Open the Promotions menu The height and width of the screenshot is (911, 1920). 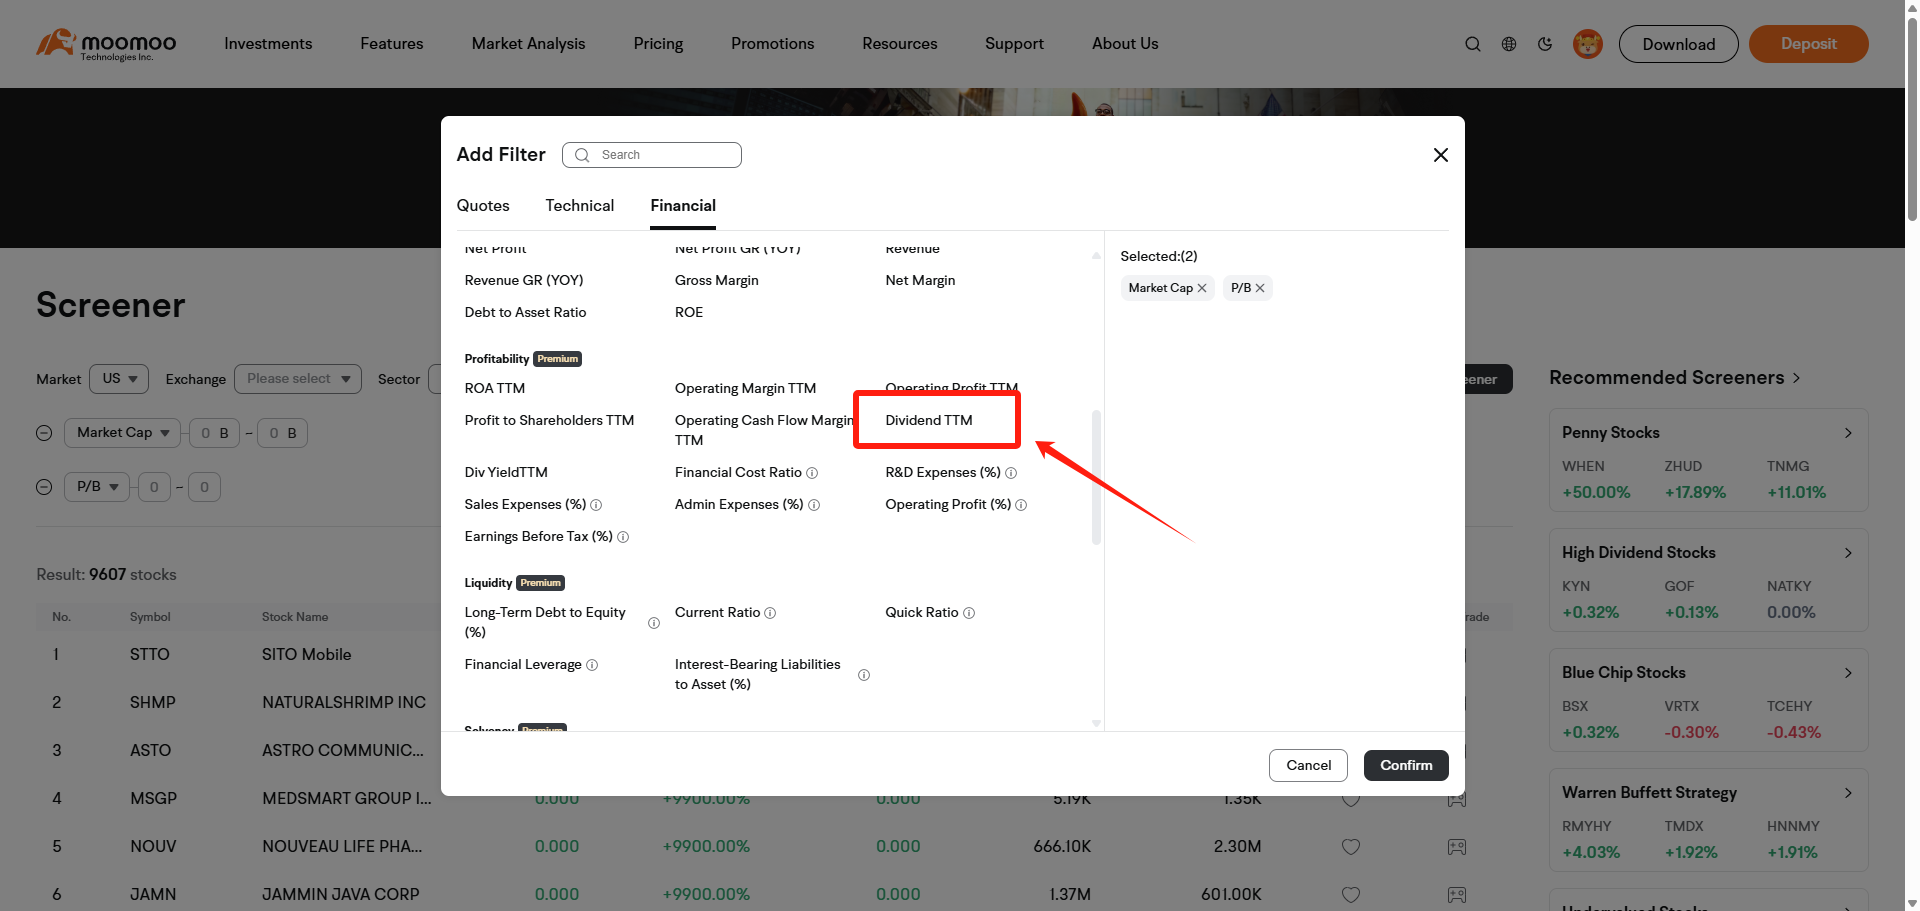(x=772, y=44)
